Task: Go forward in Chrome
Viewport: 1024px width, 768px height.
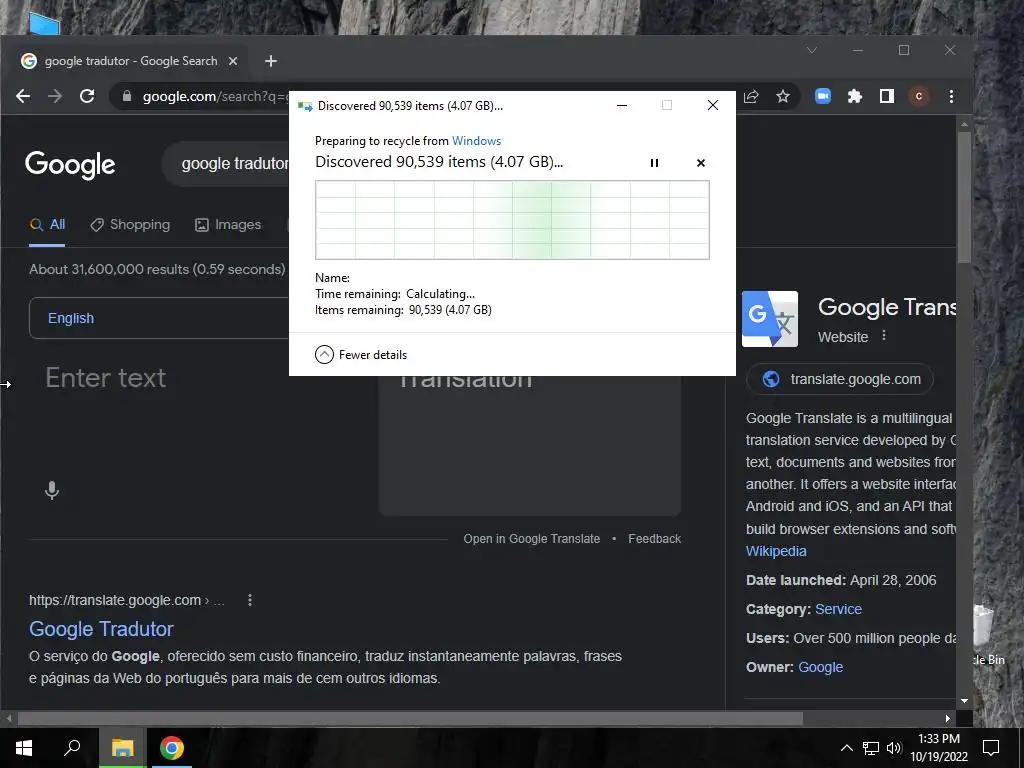Action: tap(55, 97)
